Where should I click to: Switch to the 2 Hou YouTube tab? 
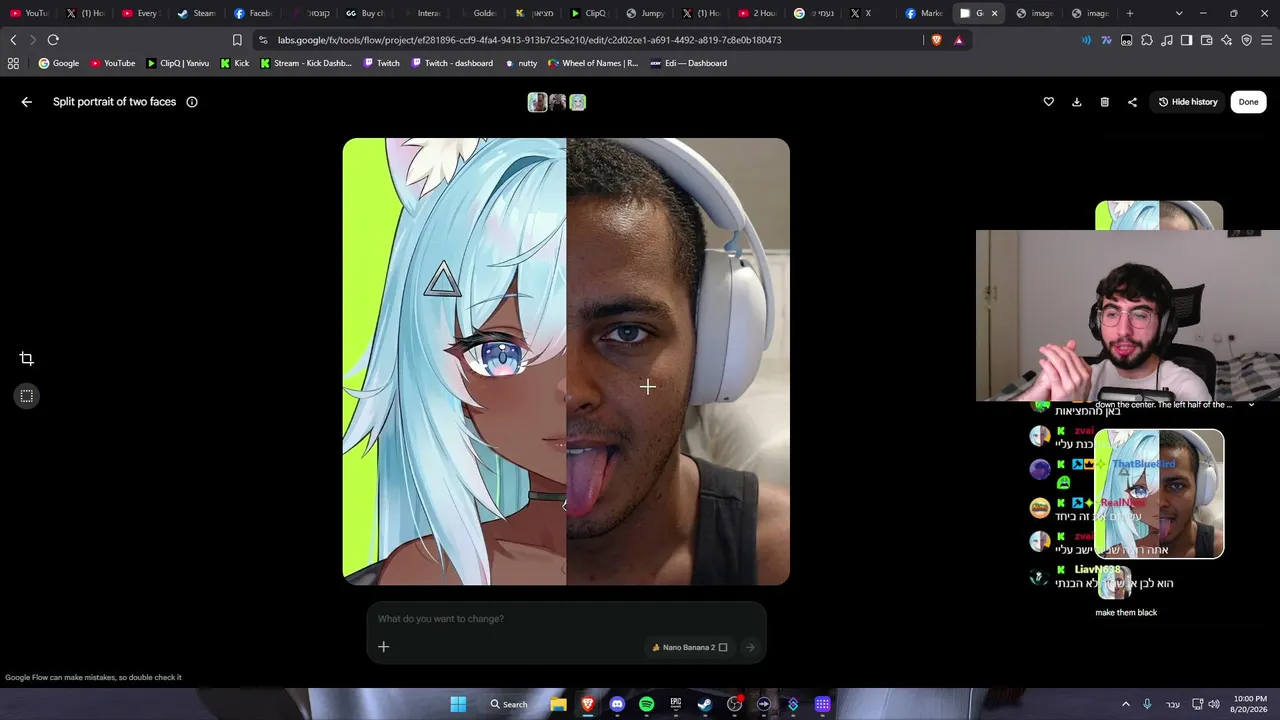tap(756, 14)
